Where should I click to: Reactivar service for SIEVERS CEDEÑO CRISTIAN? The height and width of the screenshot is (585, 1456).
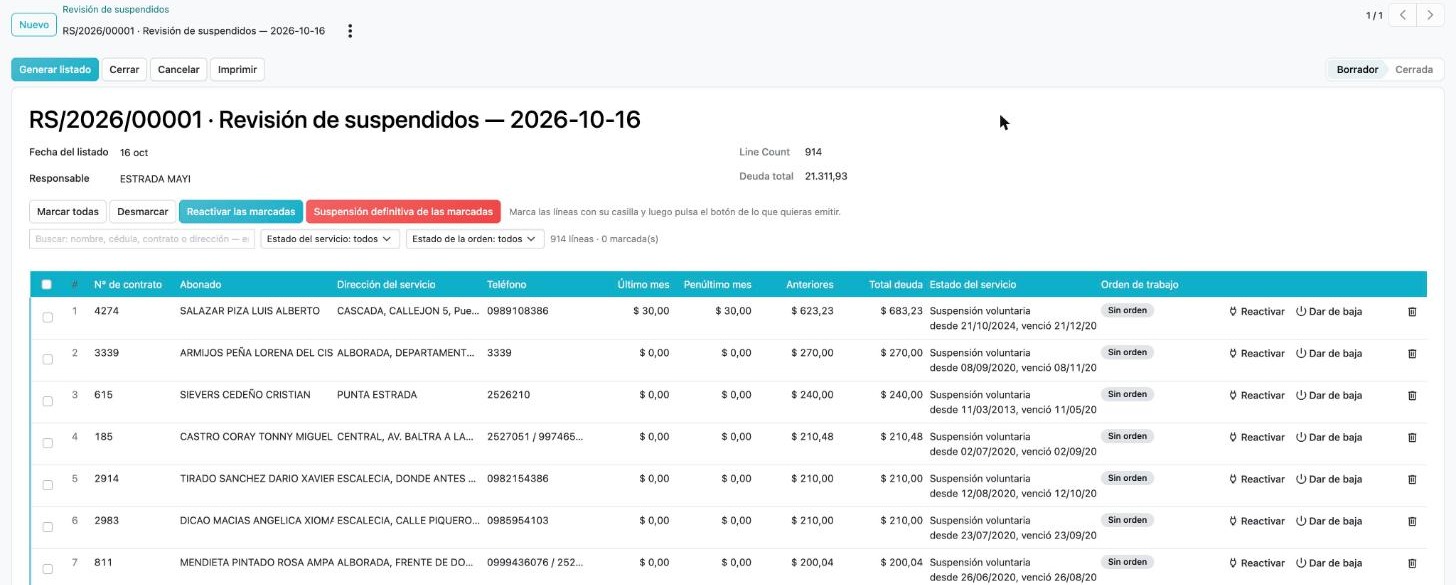click(x=1256, y=396)
